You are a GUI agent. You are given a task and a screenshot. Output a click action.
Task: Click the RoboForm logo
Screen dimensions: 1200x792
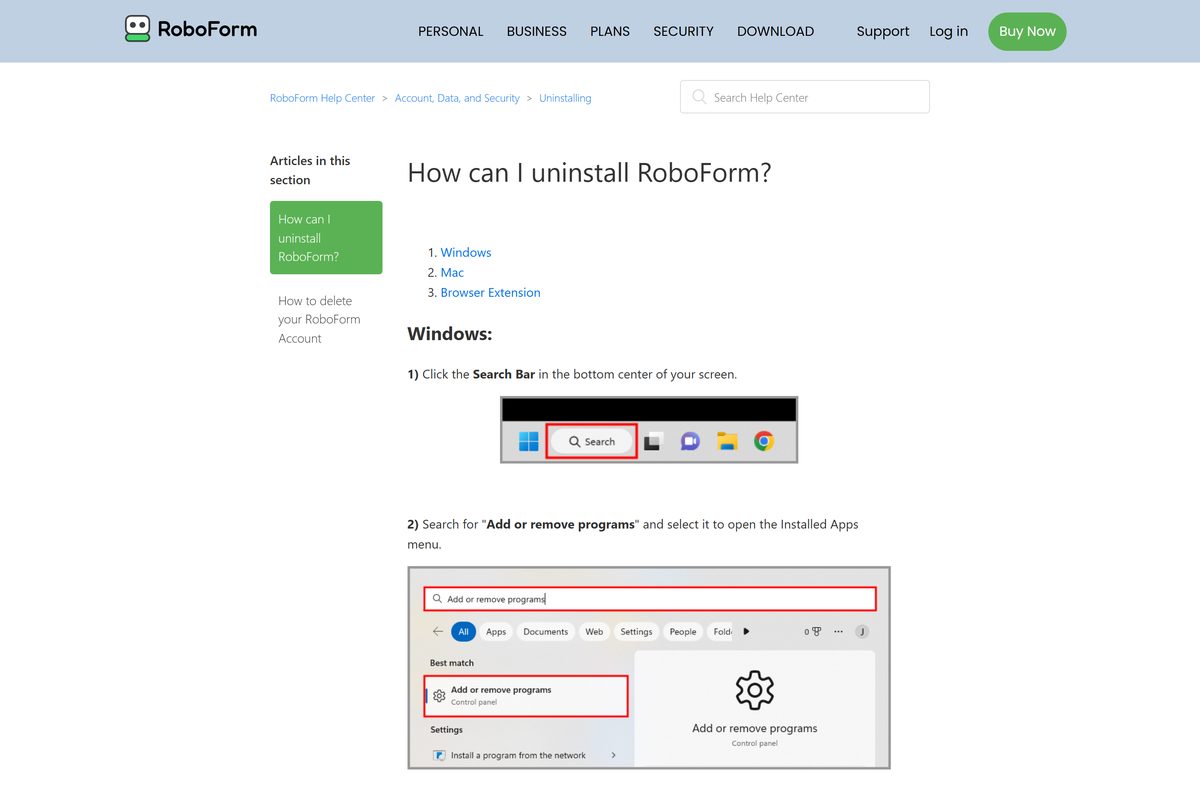[x=191, y=29]
